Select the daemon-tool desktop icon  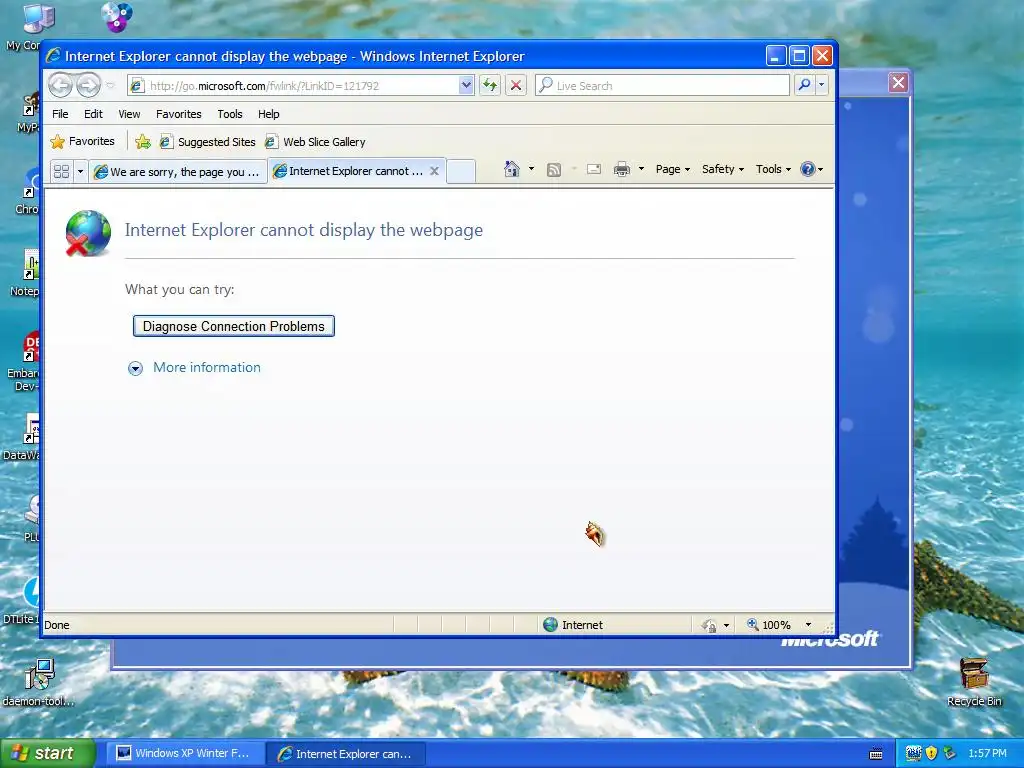click(39, 682)
